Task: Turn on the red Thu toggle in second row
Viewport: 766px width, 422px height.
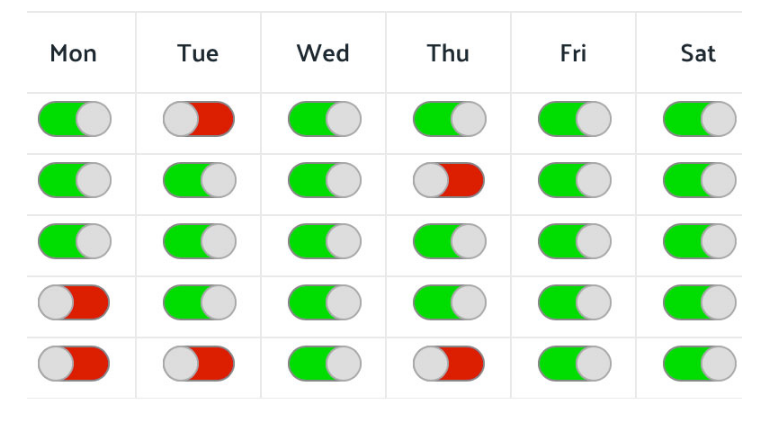Action: click(449, 180)
